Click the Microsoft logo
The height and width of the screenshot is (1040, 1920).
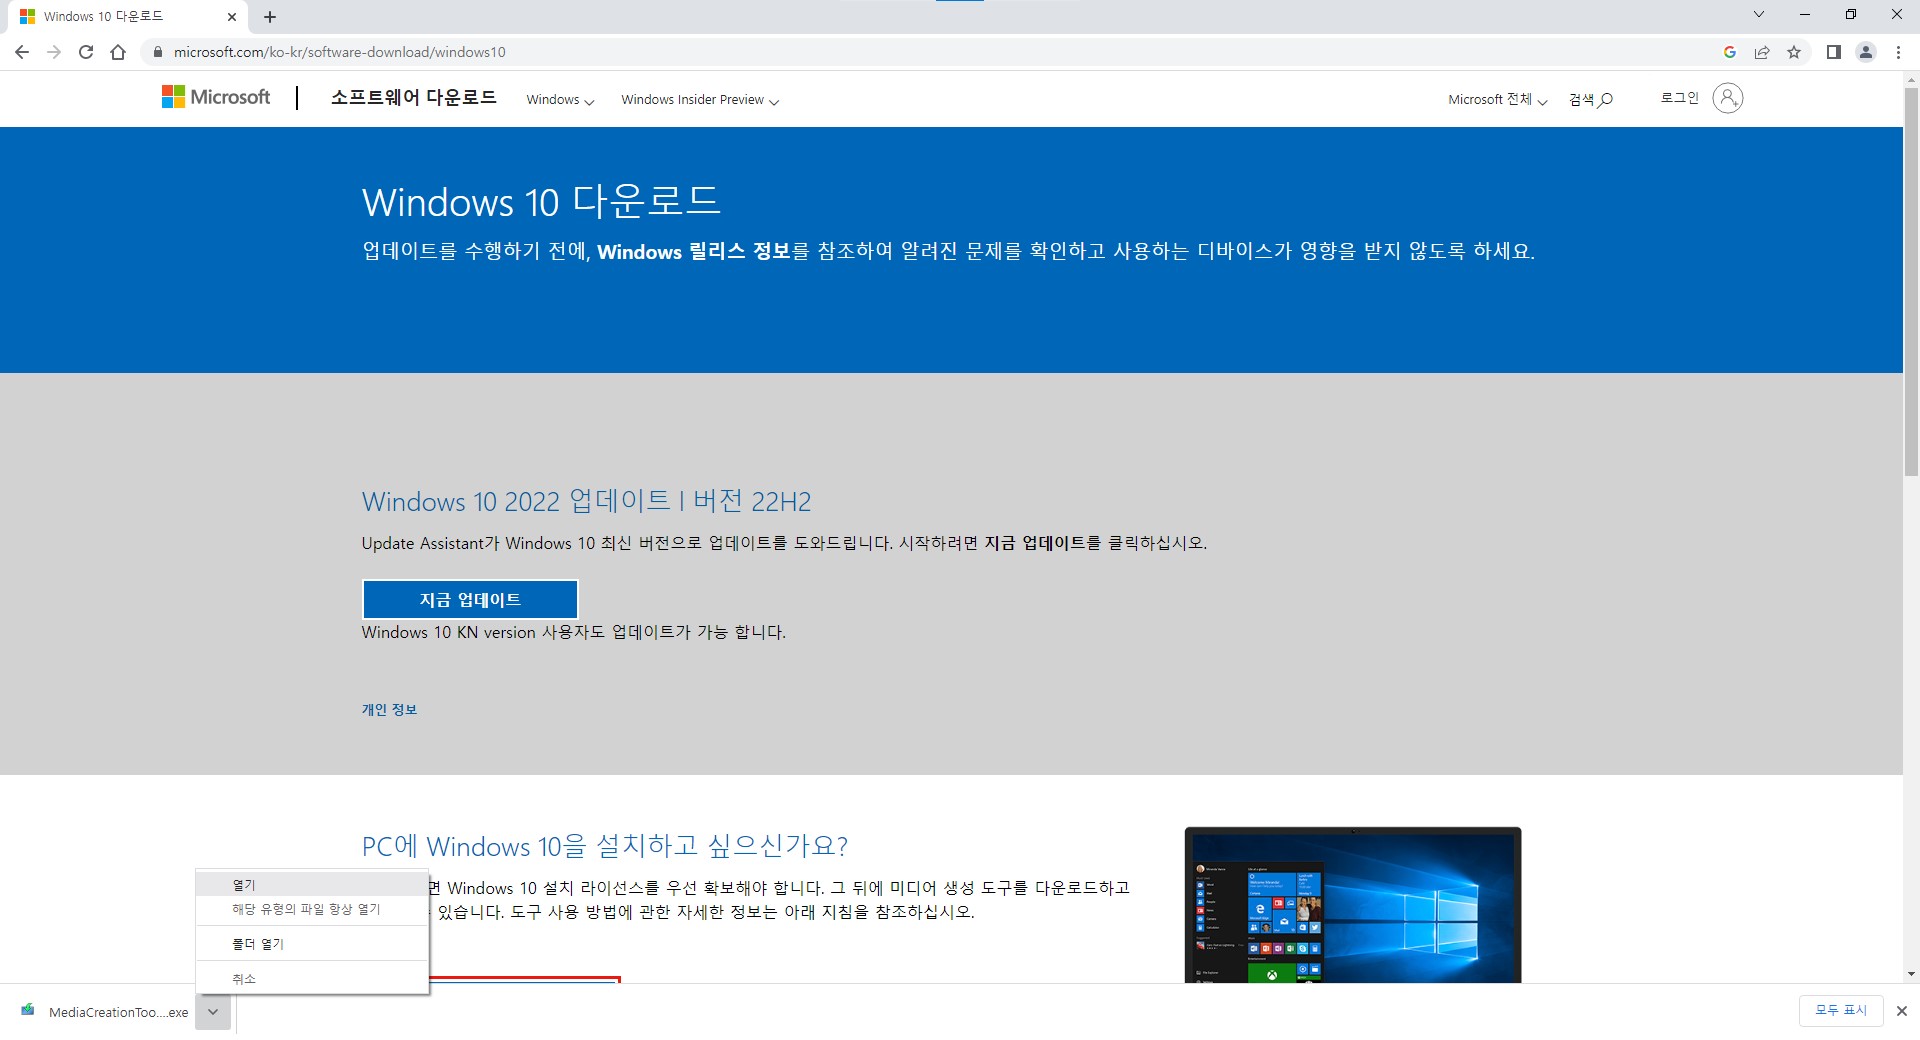(x=216, y=97)
